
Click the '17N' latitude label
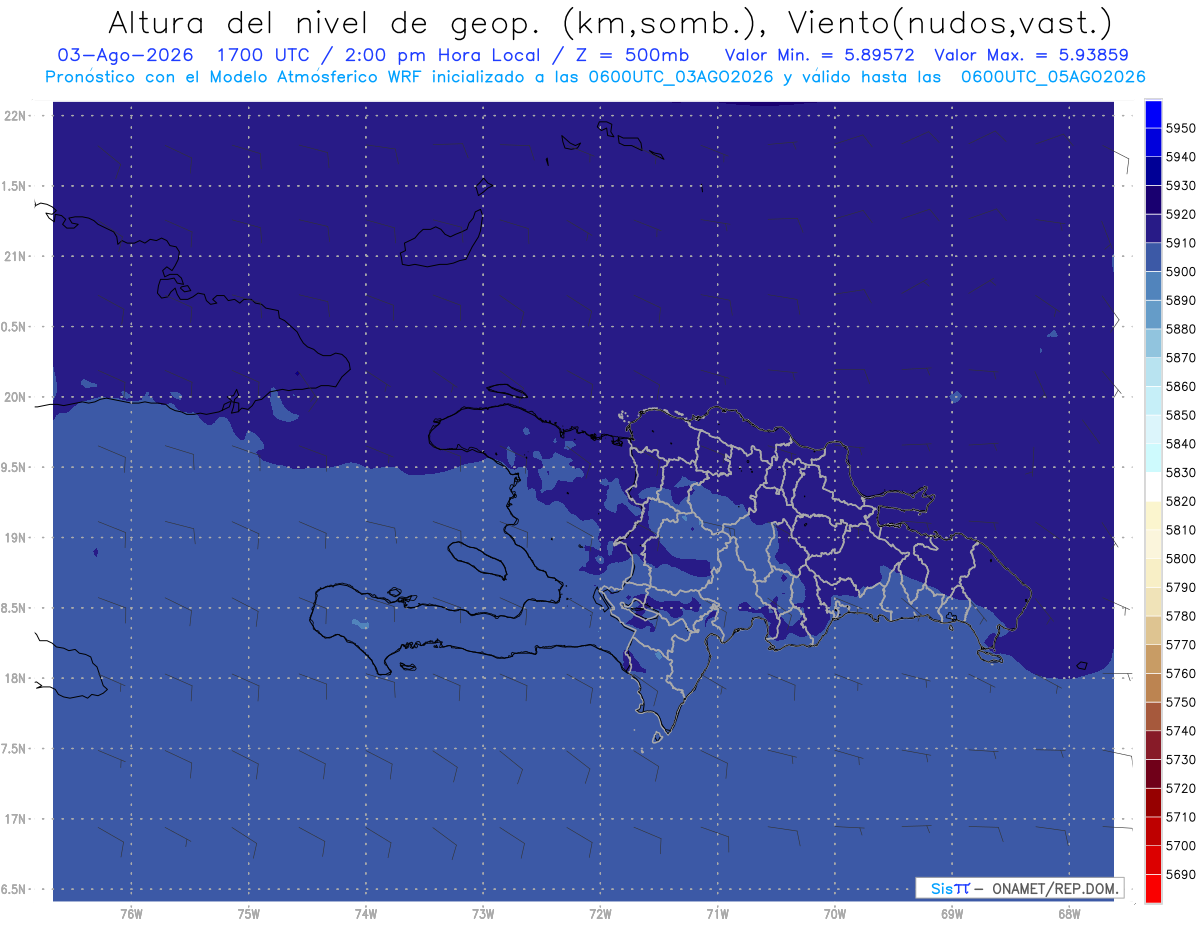(17, 819)
